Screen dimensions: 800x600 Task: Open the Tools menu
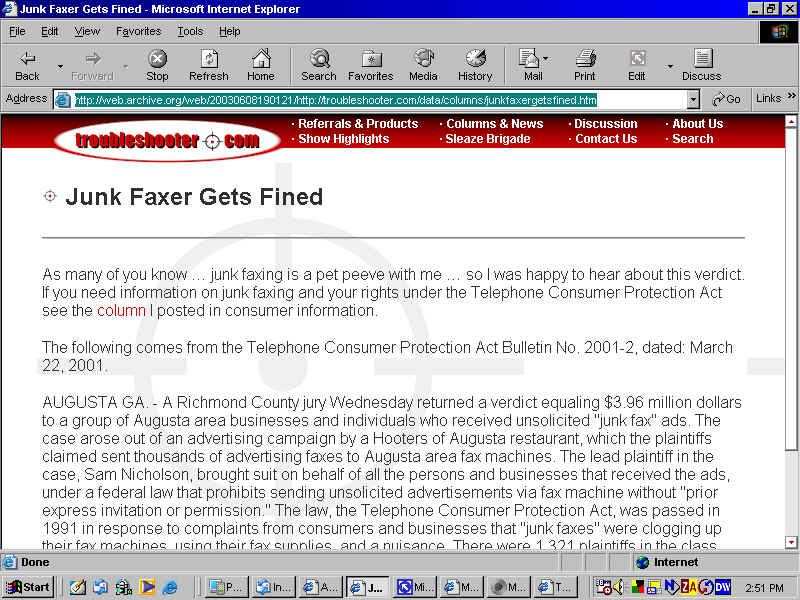(x=190, y=32)
